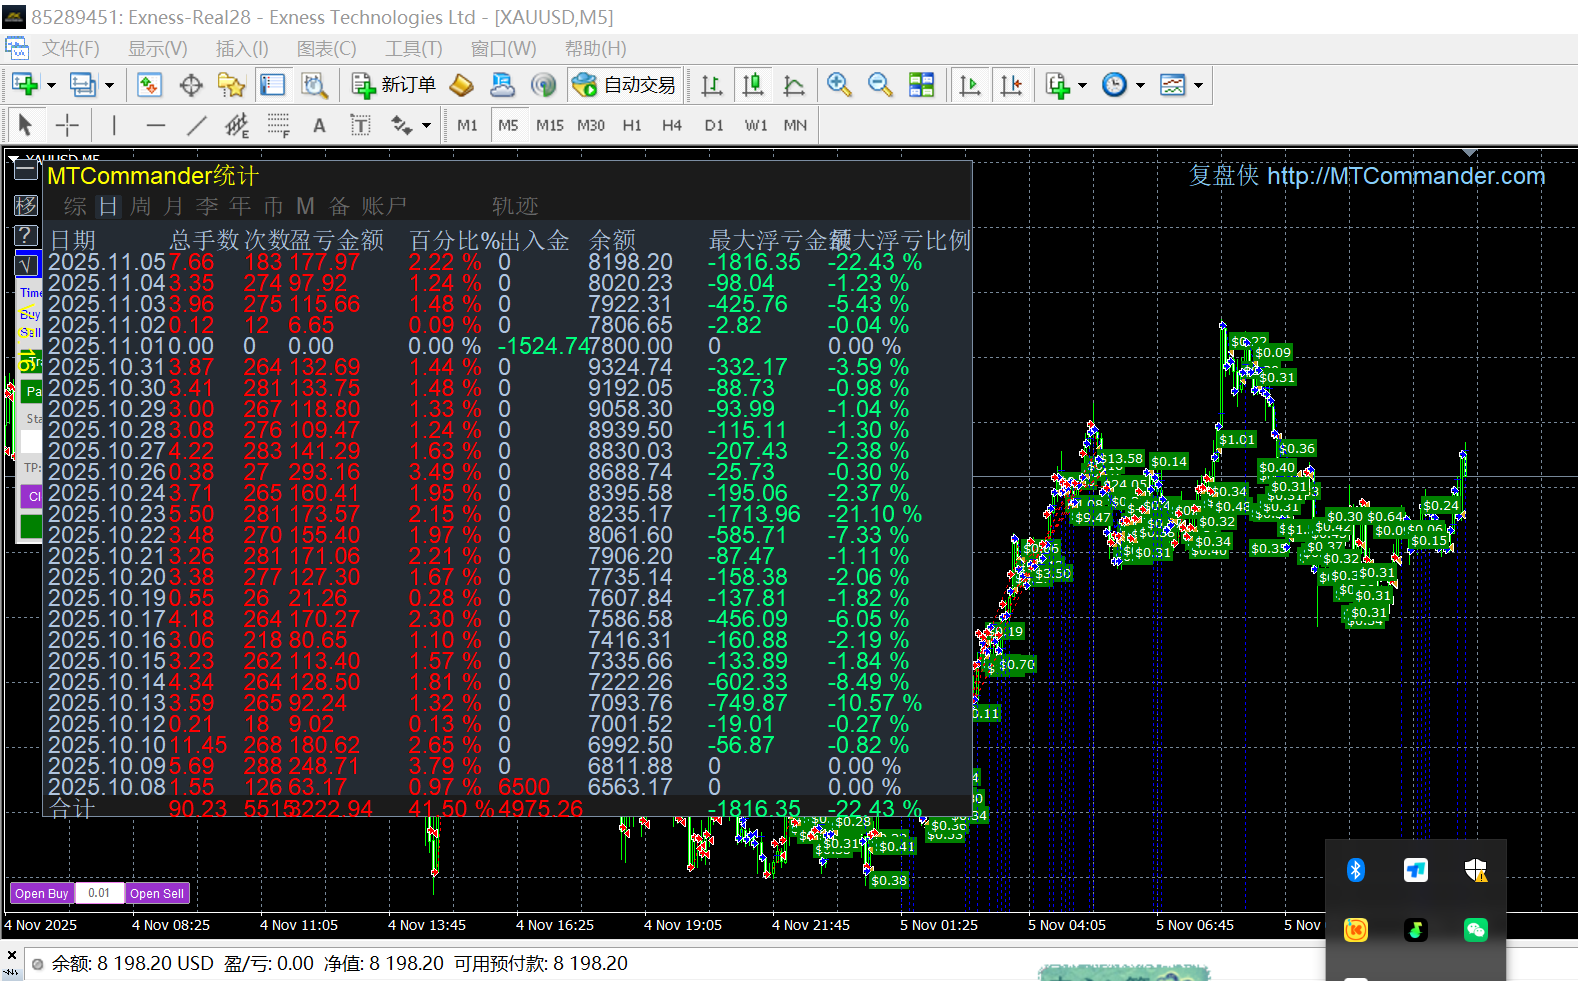Collapse the MTCommander panel with minus button
The image size is (1578, 981).
click(x=26, y=171)
